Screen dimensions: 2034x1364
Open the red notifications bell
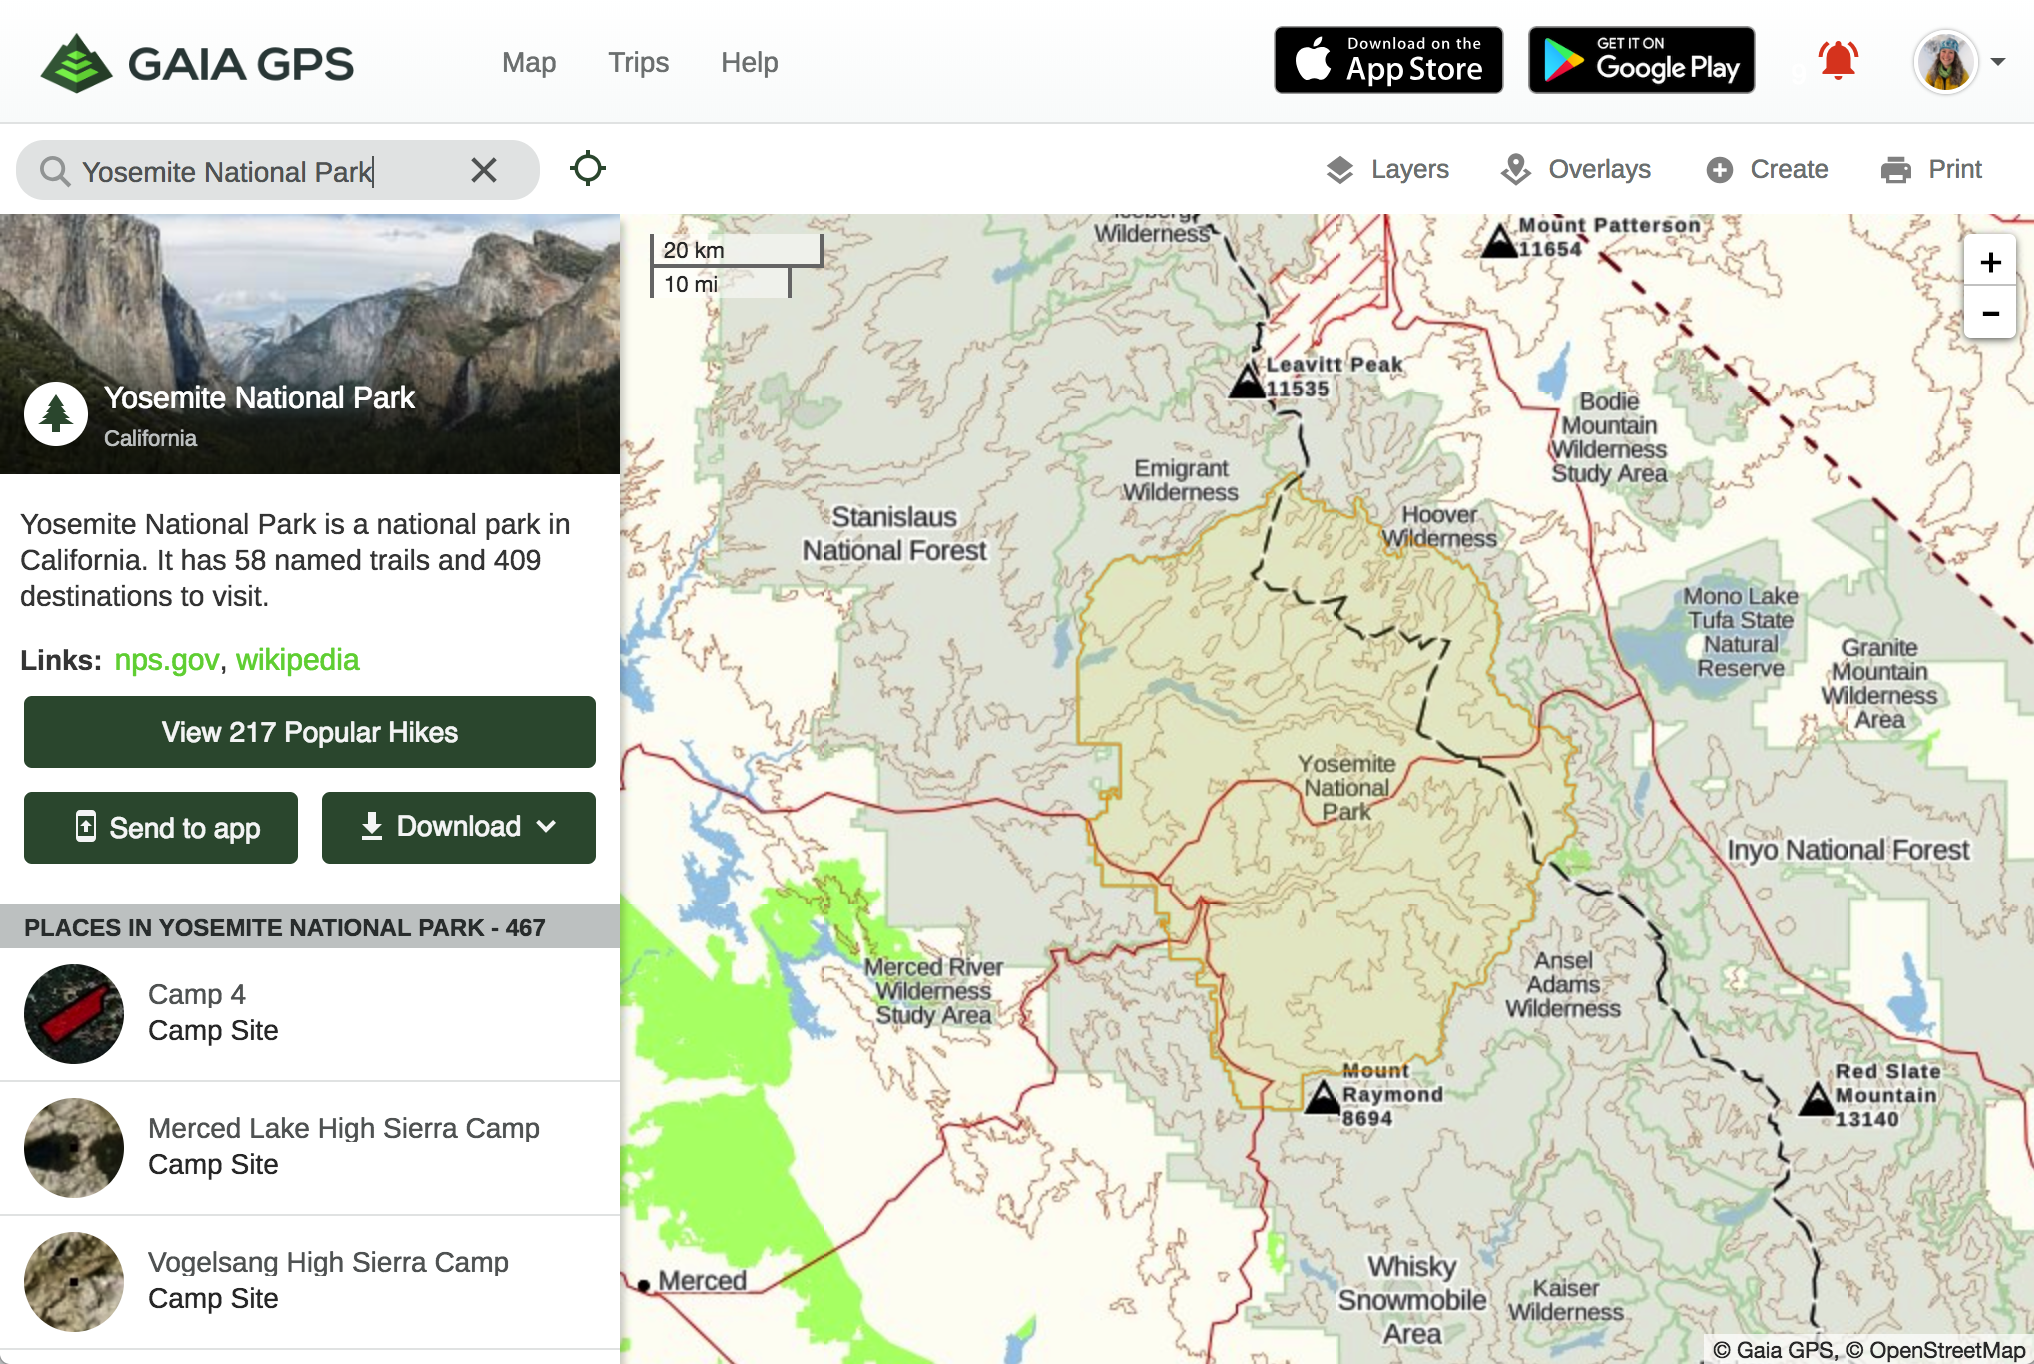1837,61
